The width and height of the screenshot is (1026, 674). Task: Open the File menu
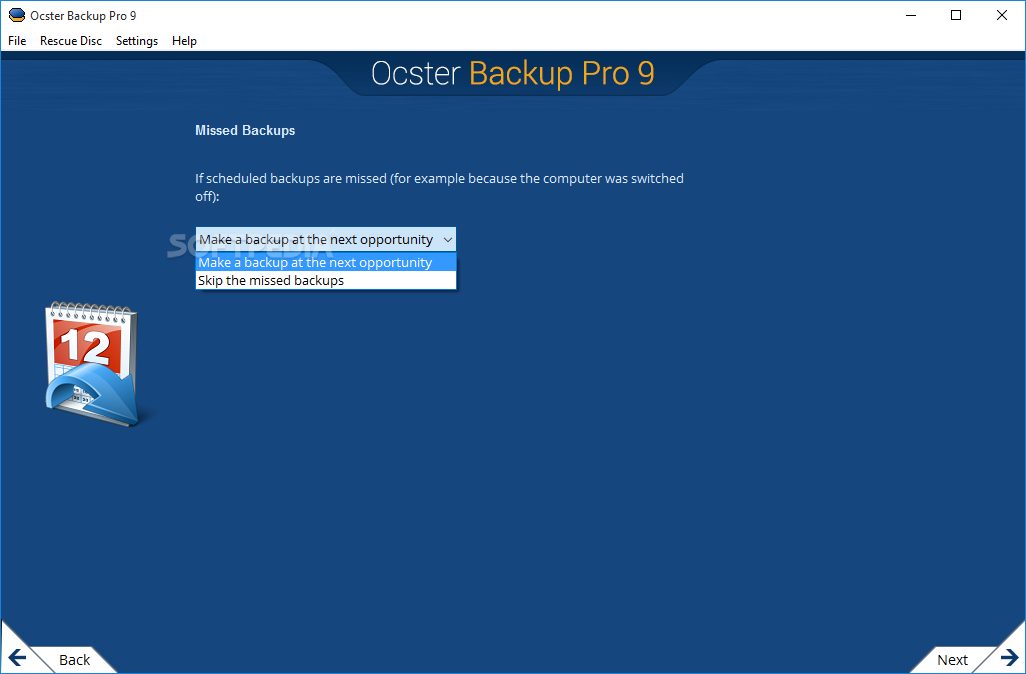coord(17,41)
